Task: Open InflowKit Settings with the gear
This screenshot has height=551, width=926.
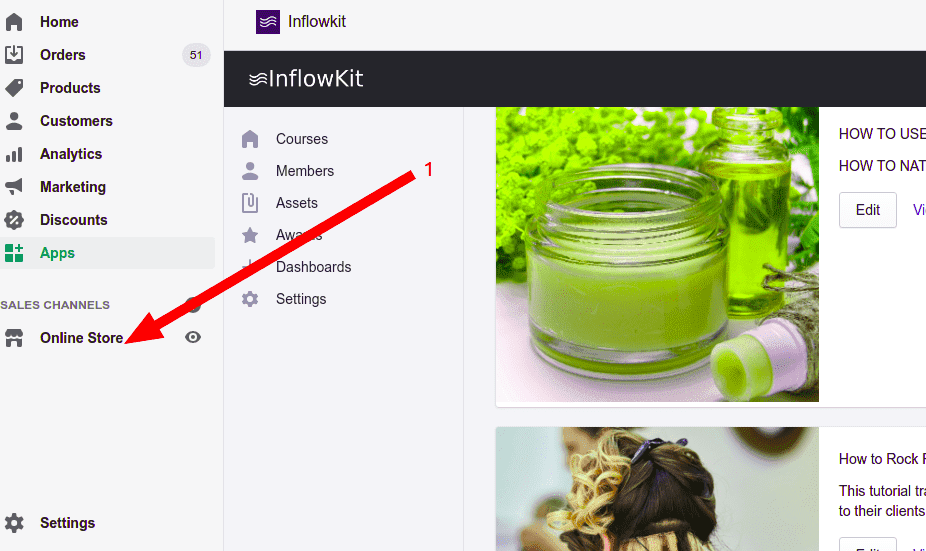Action: [x=250, y=299]
